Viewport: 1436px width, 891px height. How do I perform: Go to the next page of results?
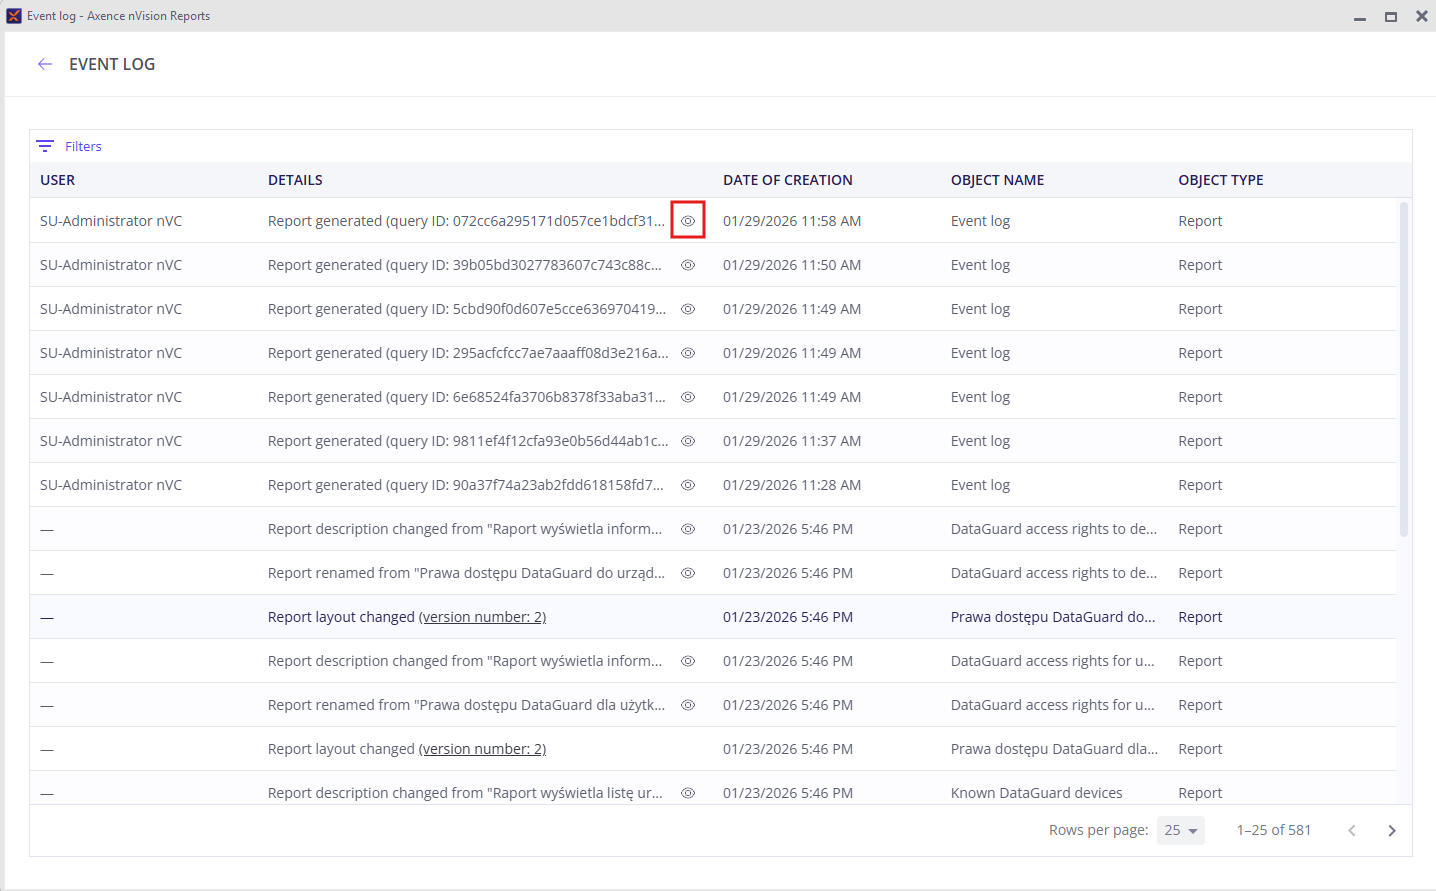[1391, 831]
